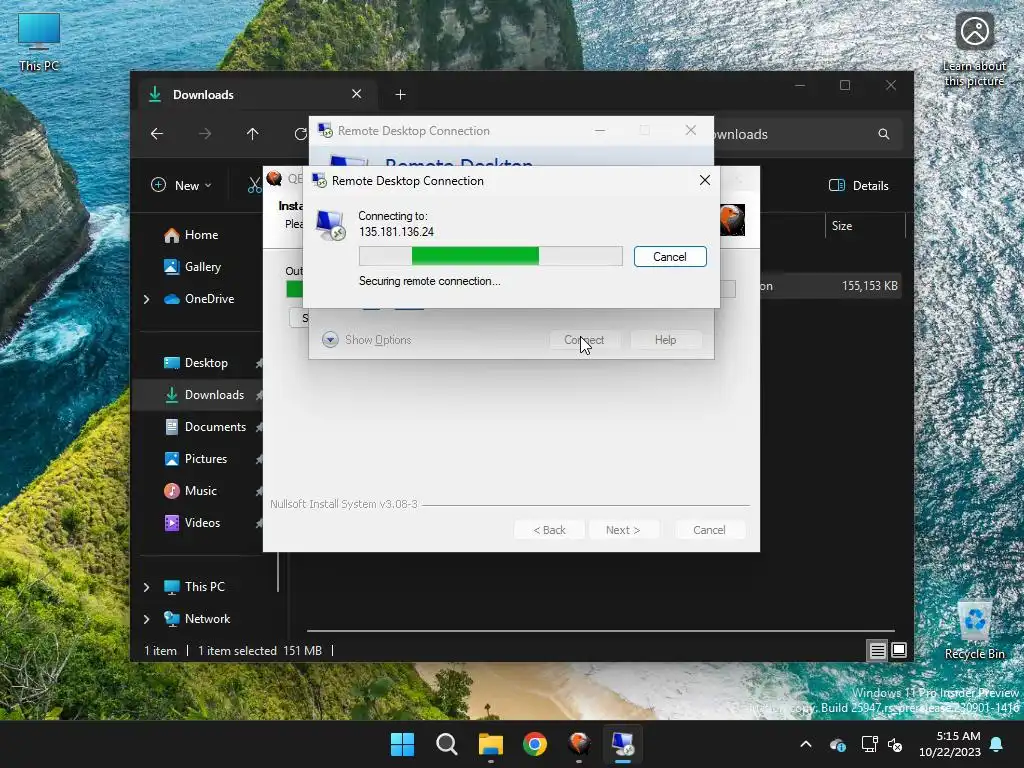Close the Remote Desktop connecting dialog
The image size is (1024, 768).
tap(705, 180)
